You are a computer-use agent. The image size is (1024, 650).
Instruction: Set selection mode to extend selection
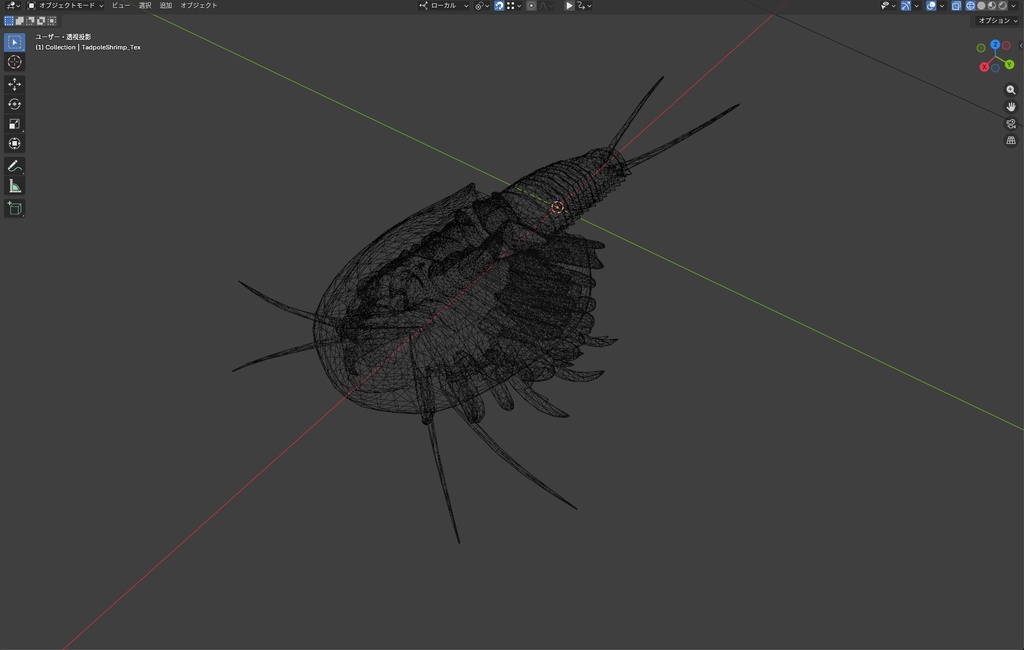20,21
